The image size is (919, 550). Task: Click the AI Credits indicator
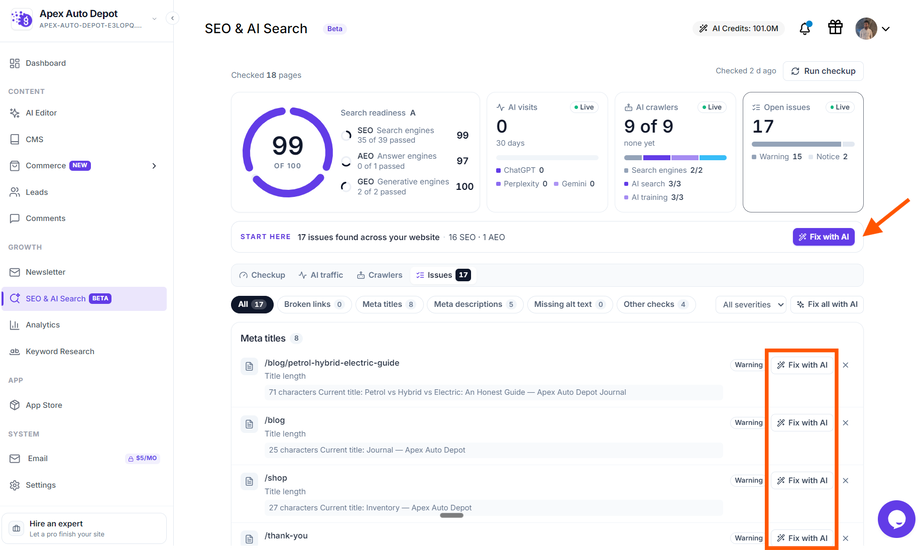pos(738,28)
